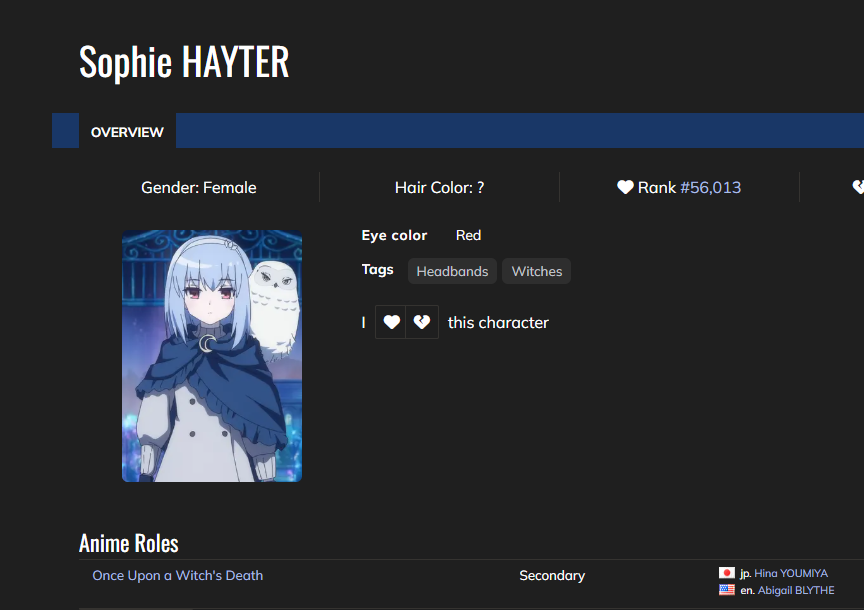Love this character with the heart button

(391, 322)
